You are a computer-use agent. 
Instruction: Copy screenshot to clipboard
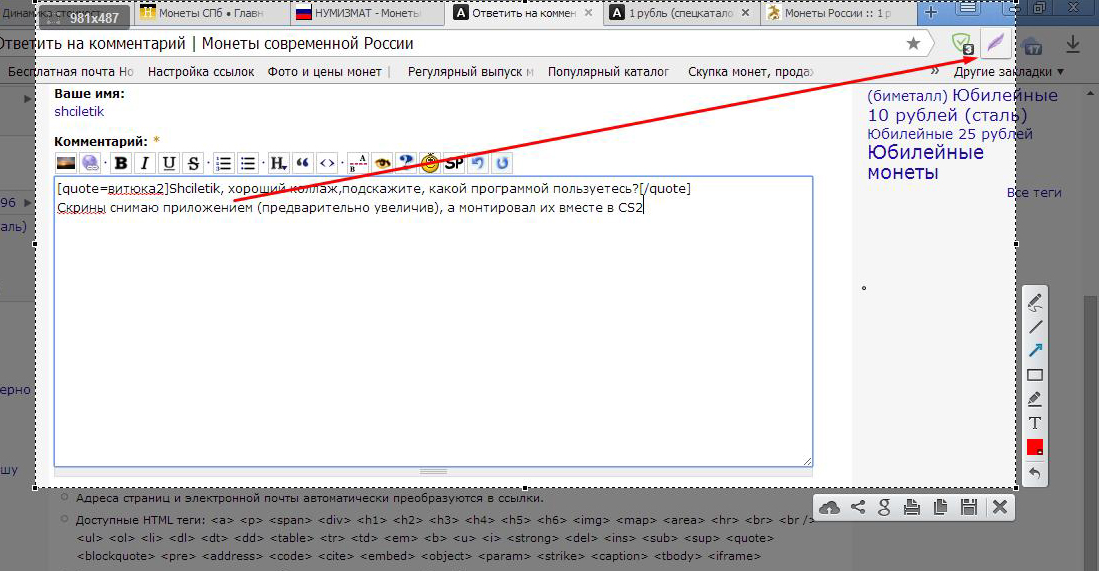tap(941, 507)
